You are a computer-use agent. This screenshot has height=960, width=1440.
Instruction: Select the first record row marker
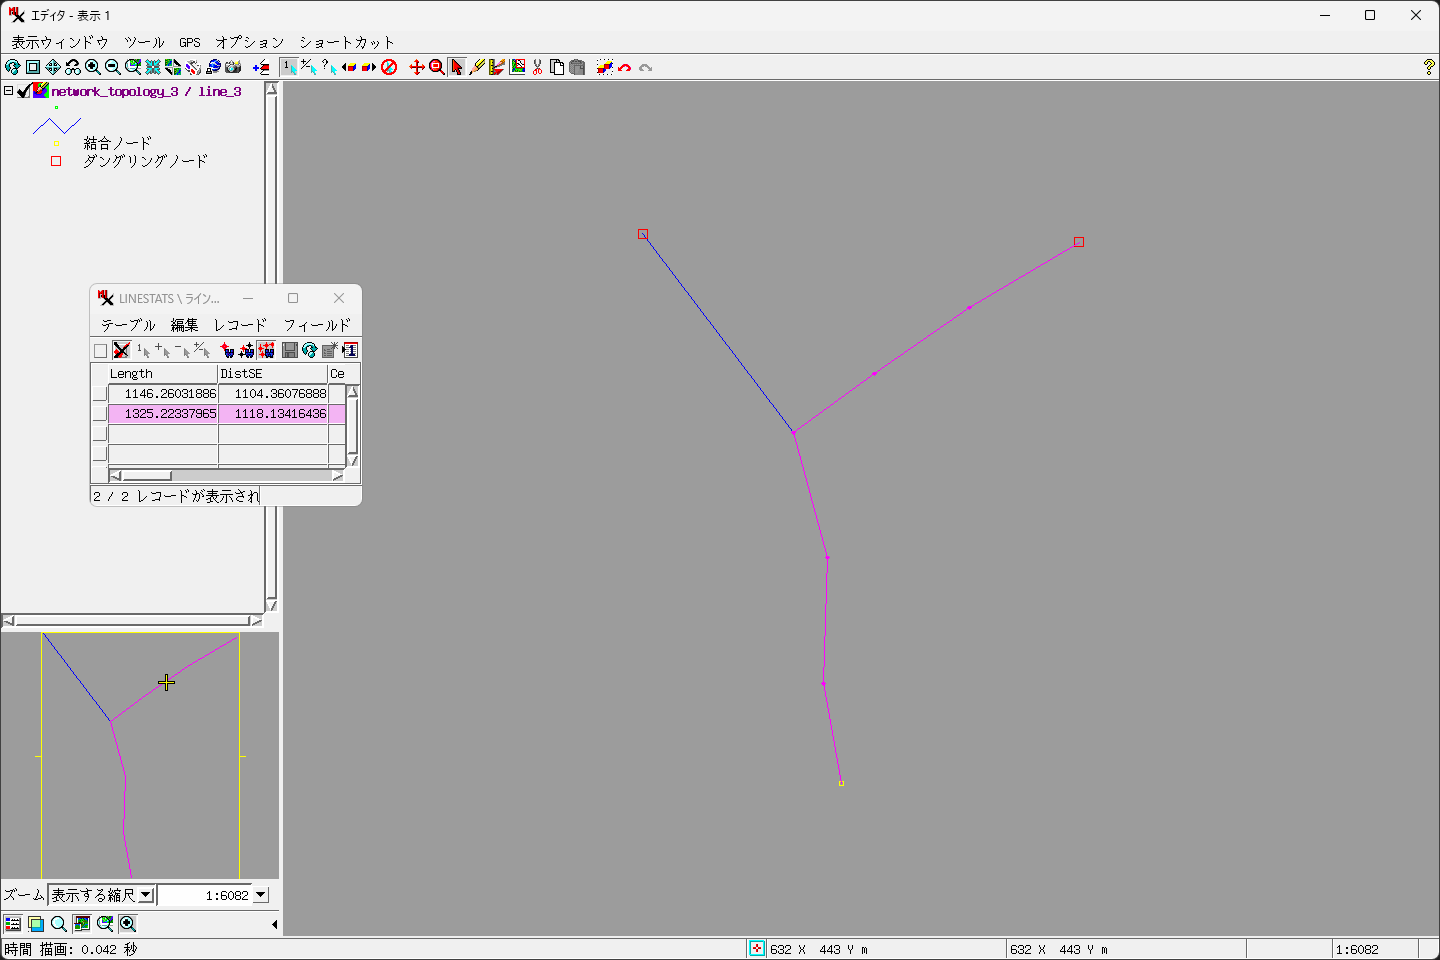point(99,394)
